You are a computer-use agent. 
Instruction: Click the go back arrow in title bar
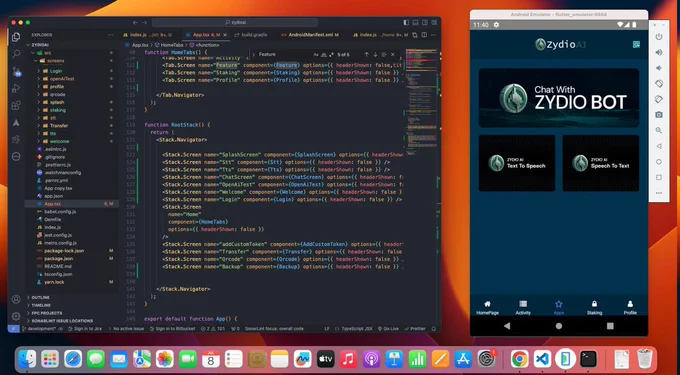click(135, 23)
